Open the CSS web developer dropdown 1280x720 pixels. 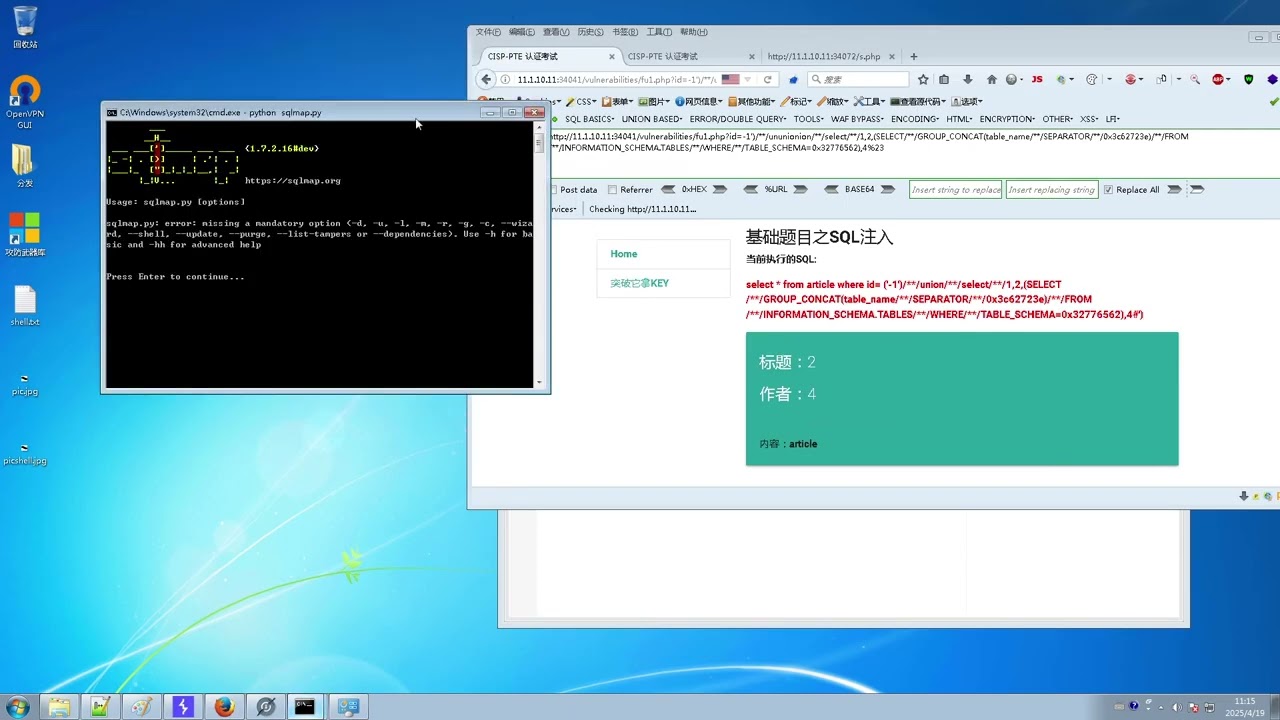pos(581,101)
